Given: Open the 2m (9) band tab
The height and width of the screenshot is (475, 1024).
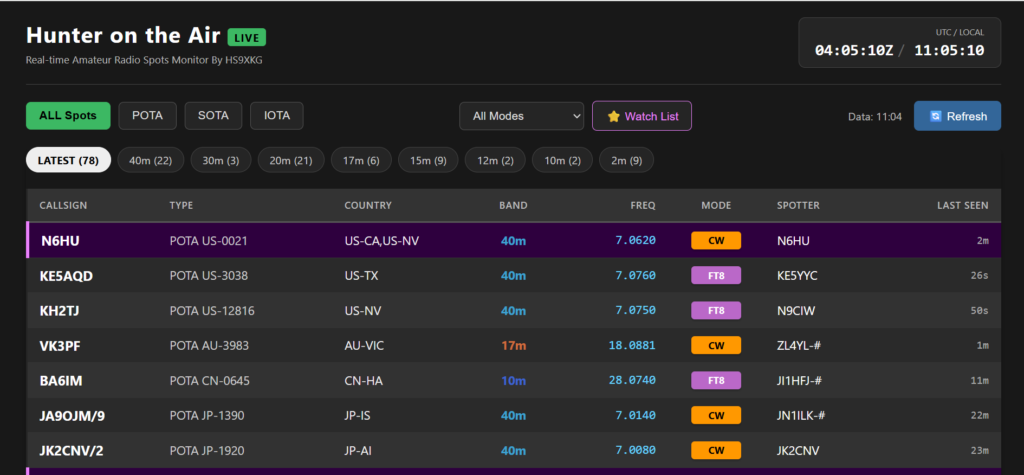Looking at the screenshot, I should click(x=627, y=160).
